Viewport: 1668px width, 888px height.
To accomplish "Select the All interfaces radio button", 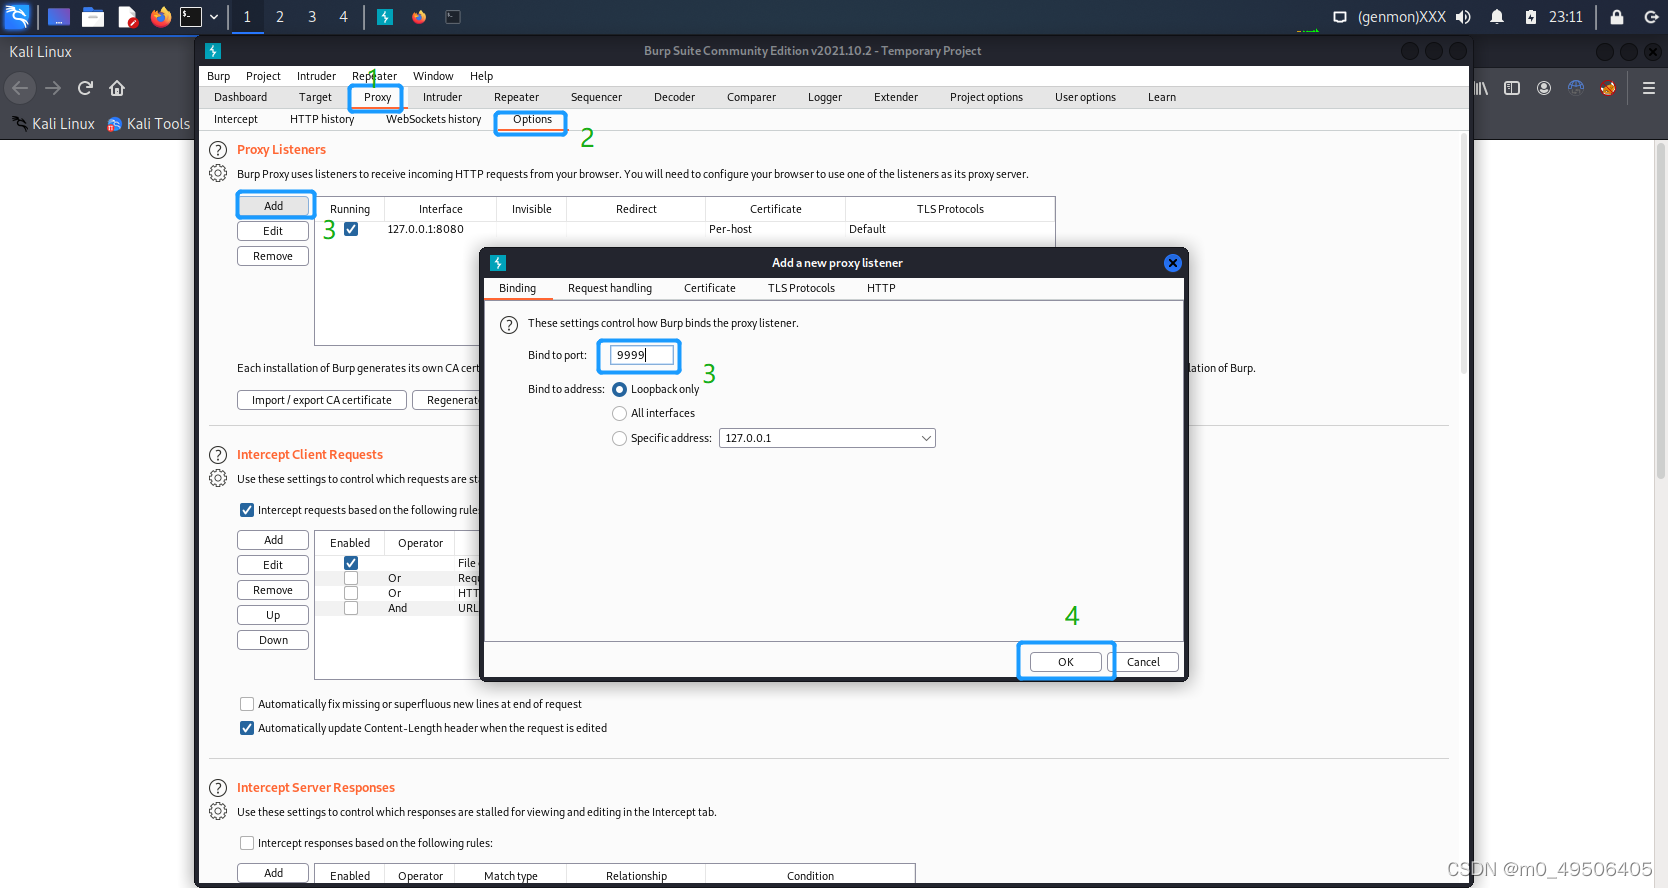I will click(x=620, y=413).
